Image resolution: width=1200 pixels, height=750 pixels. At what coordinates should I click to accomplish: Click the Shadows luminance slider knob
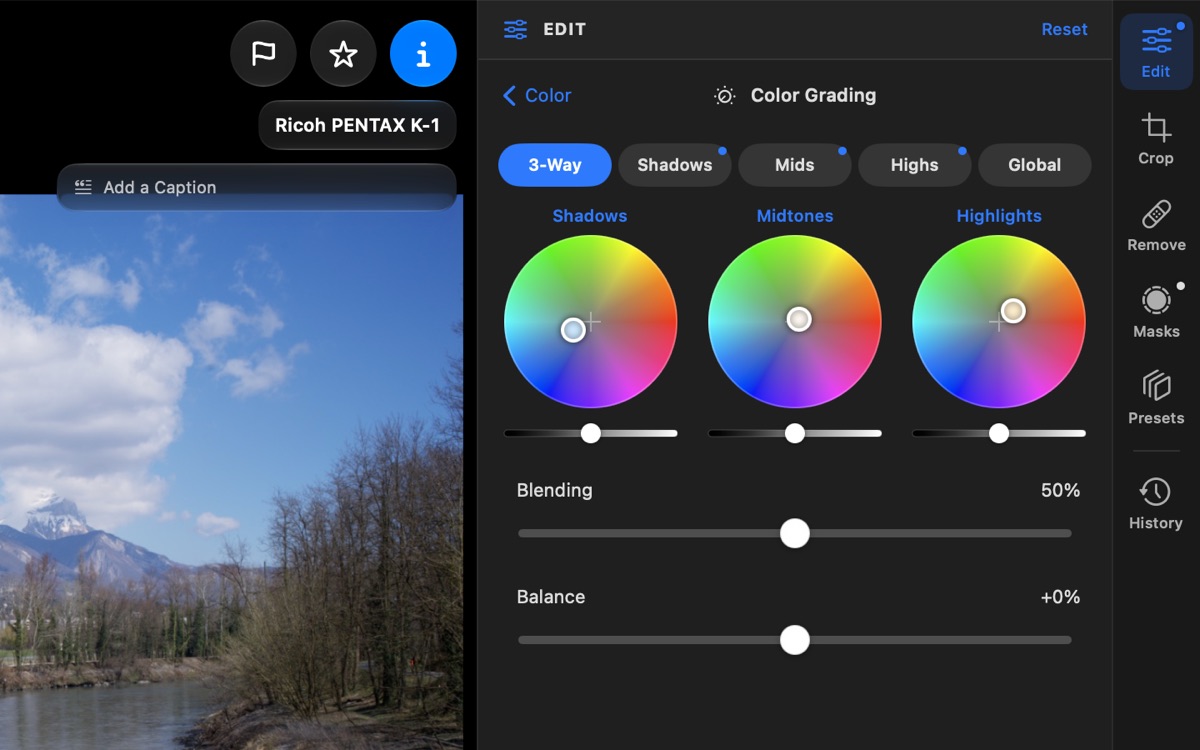pyautogui.click(x=591, y=433)
